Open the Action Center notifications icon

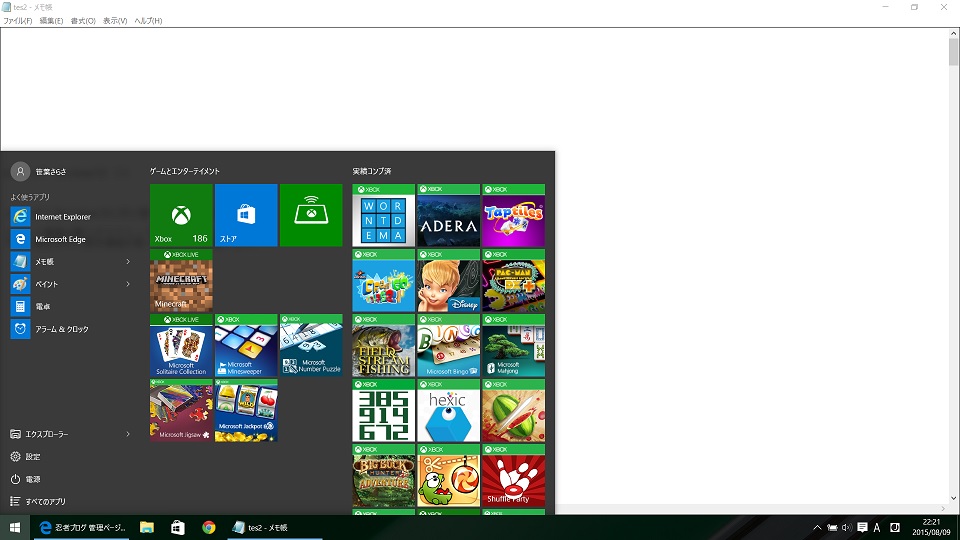pos(862,527)
